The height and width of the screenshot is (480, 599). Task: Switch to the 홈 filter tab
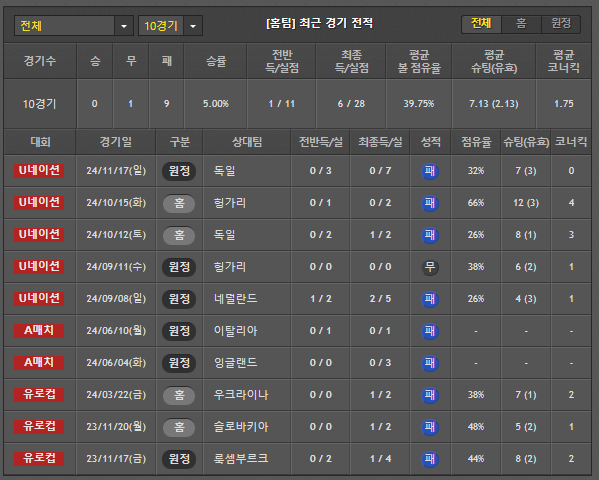521,24
